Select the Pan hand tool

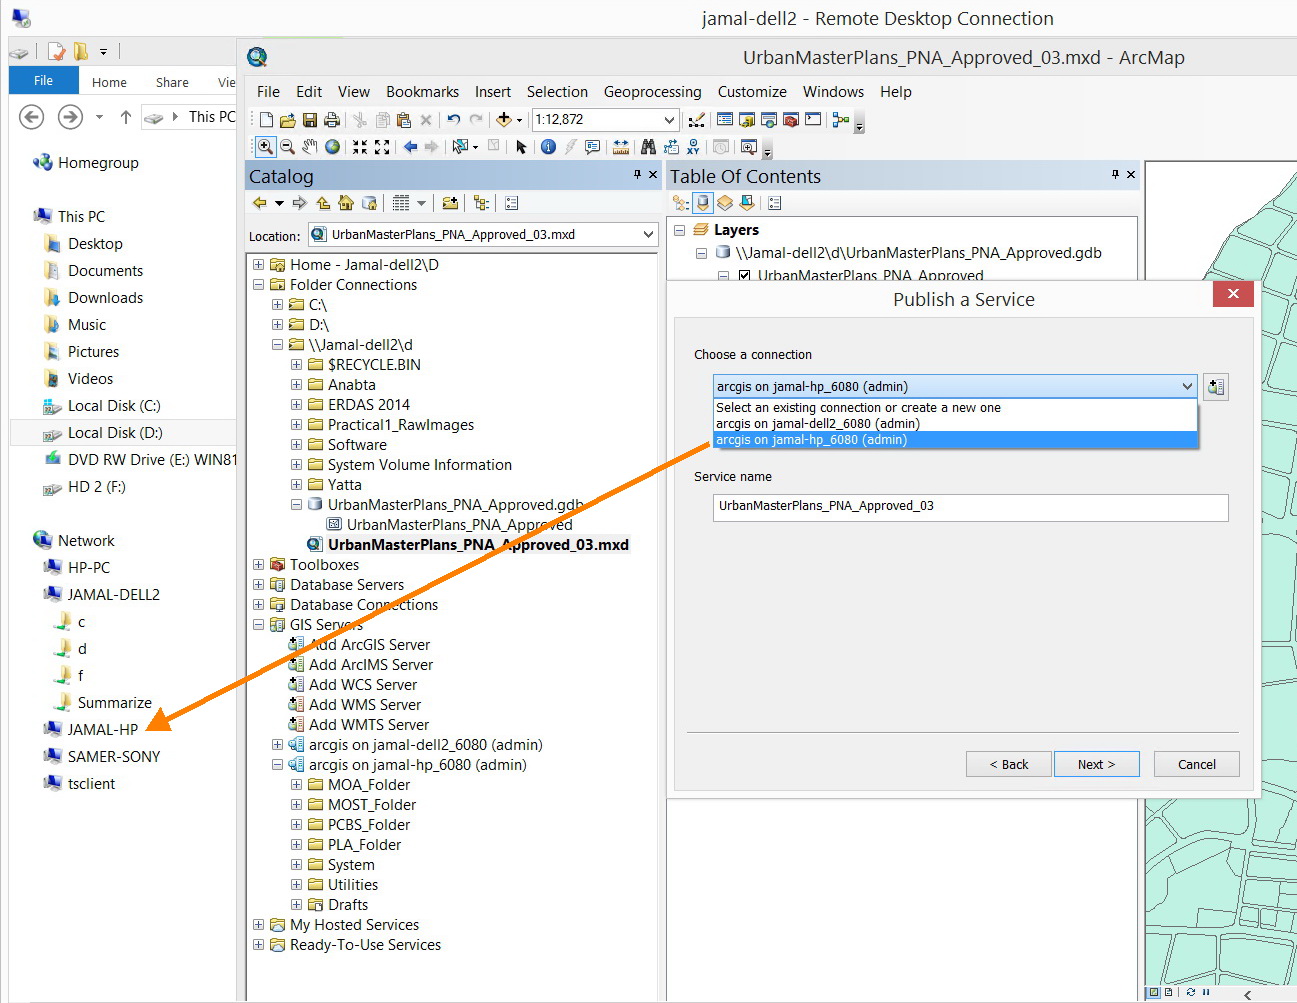tap(310, 147)
